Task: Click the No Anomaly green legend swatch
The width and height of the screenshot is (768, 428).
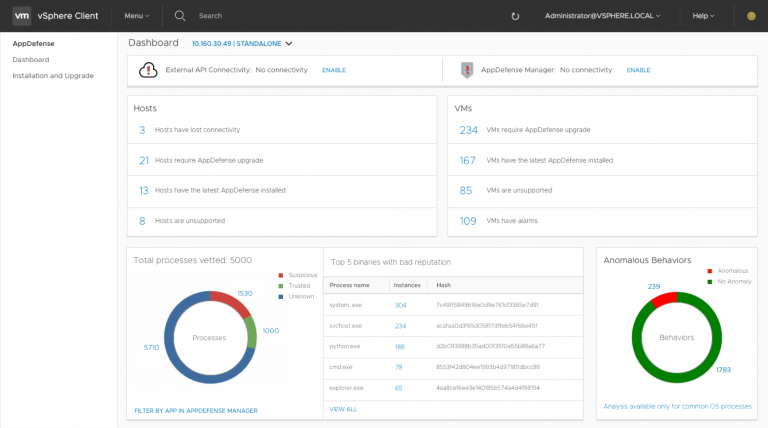Action: tap(710, 282)
